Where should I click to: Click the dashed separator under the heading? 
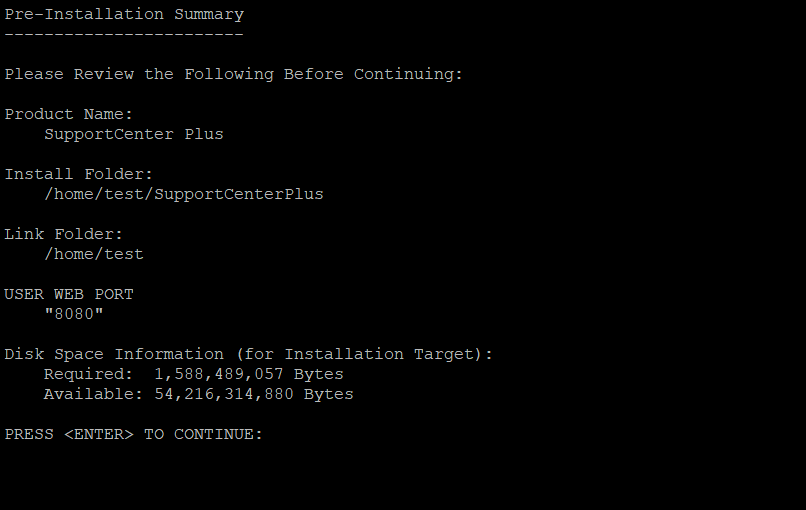pyautogui.click(x=124, y=34)
